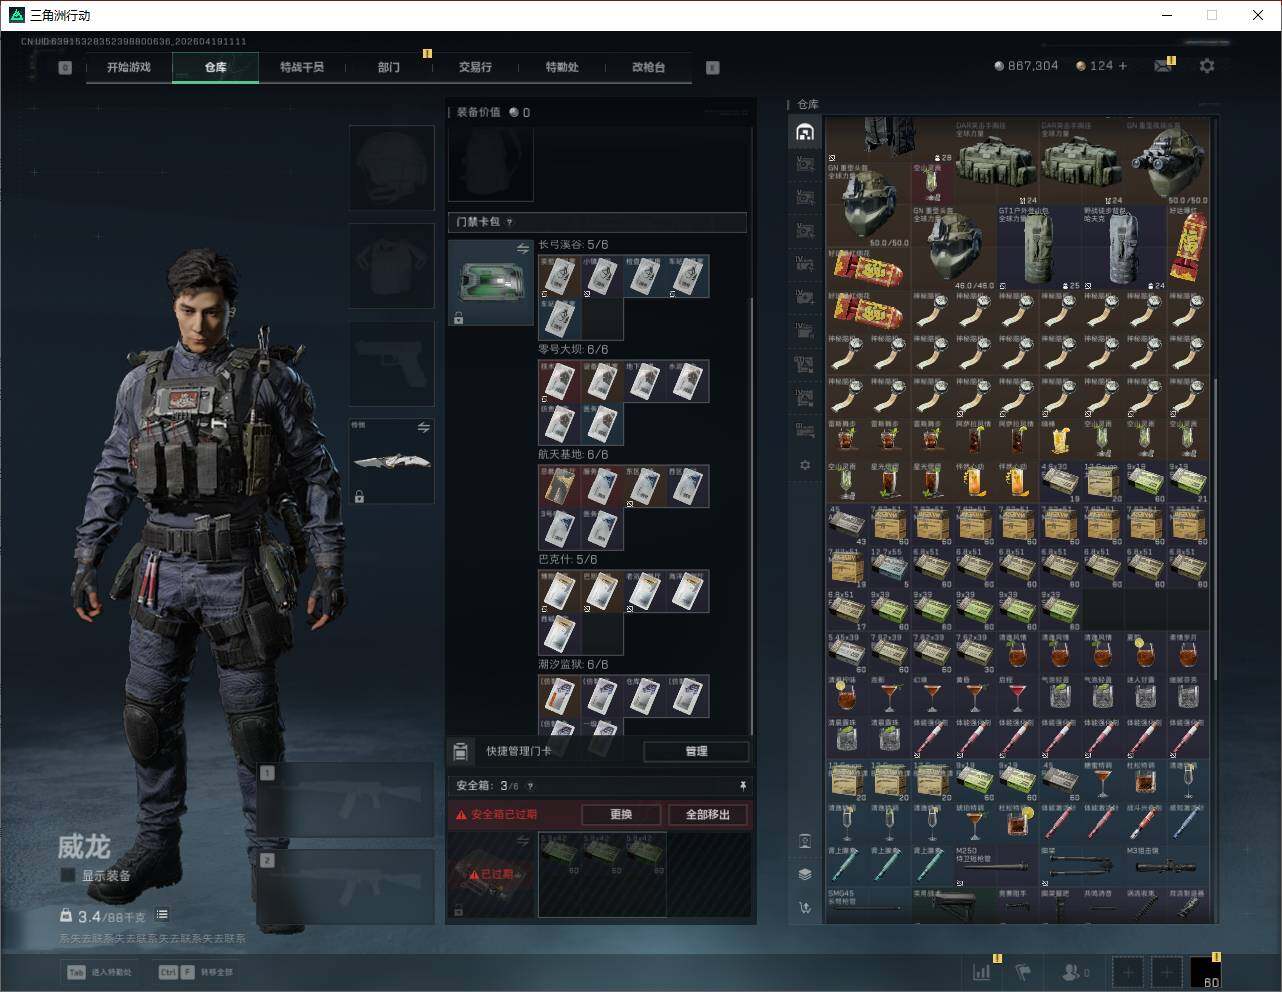This screenshot has height=992, width=1282.
Task: Open the flag icon in bottom bar
Action: pyautogui.click(x=1023, y=971)
